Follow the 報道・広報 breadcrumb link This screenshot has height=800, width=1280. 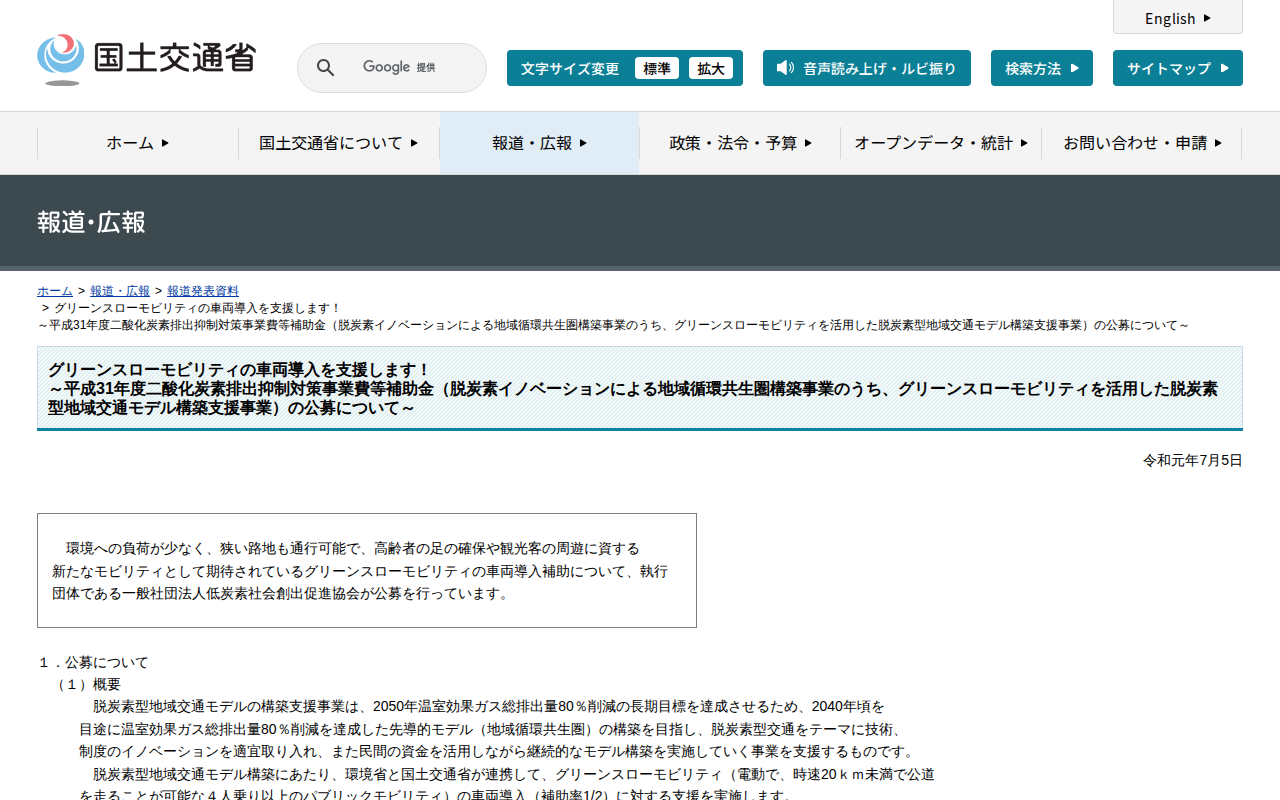point(120,291)
